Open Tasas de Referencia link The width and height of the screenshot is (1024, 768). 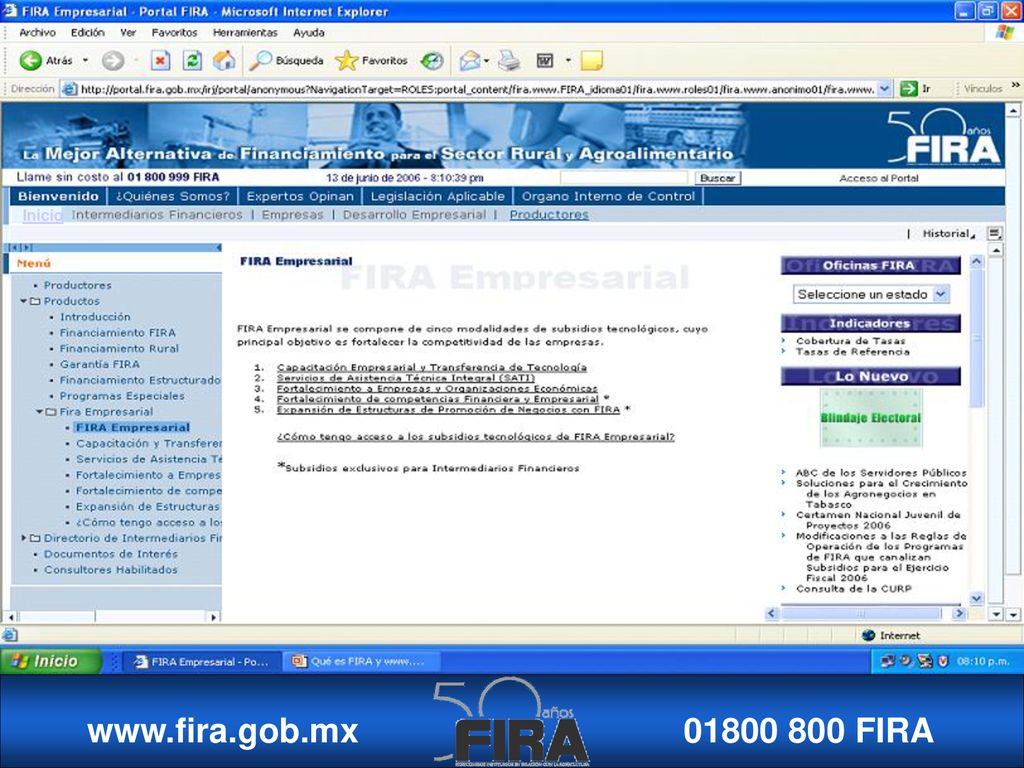point(852,351)
